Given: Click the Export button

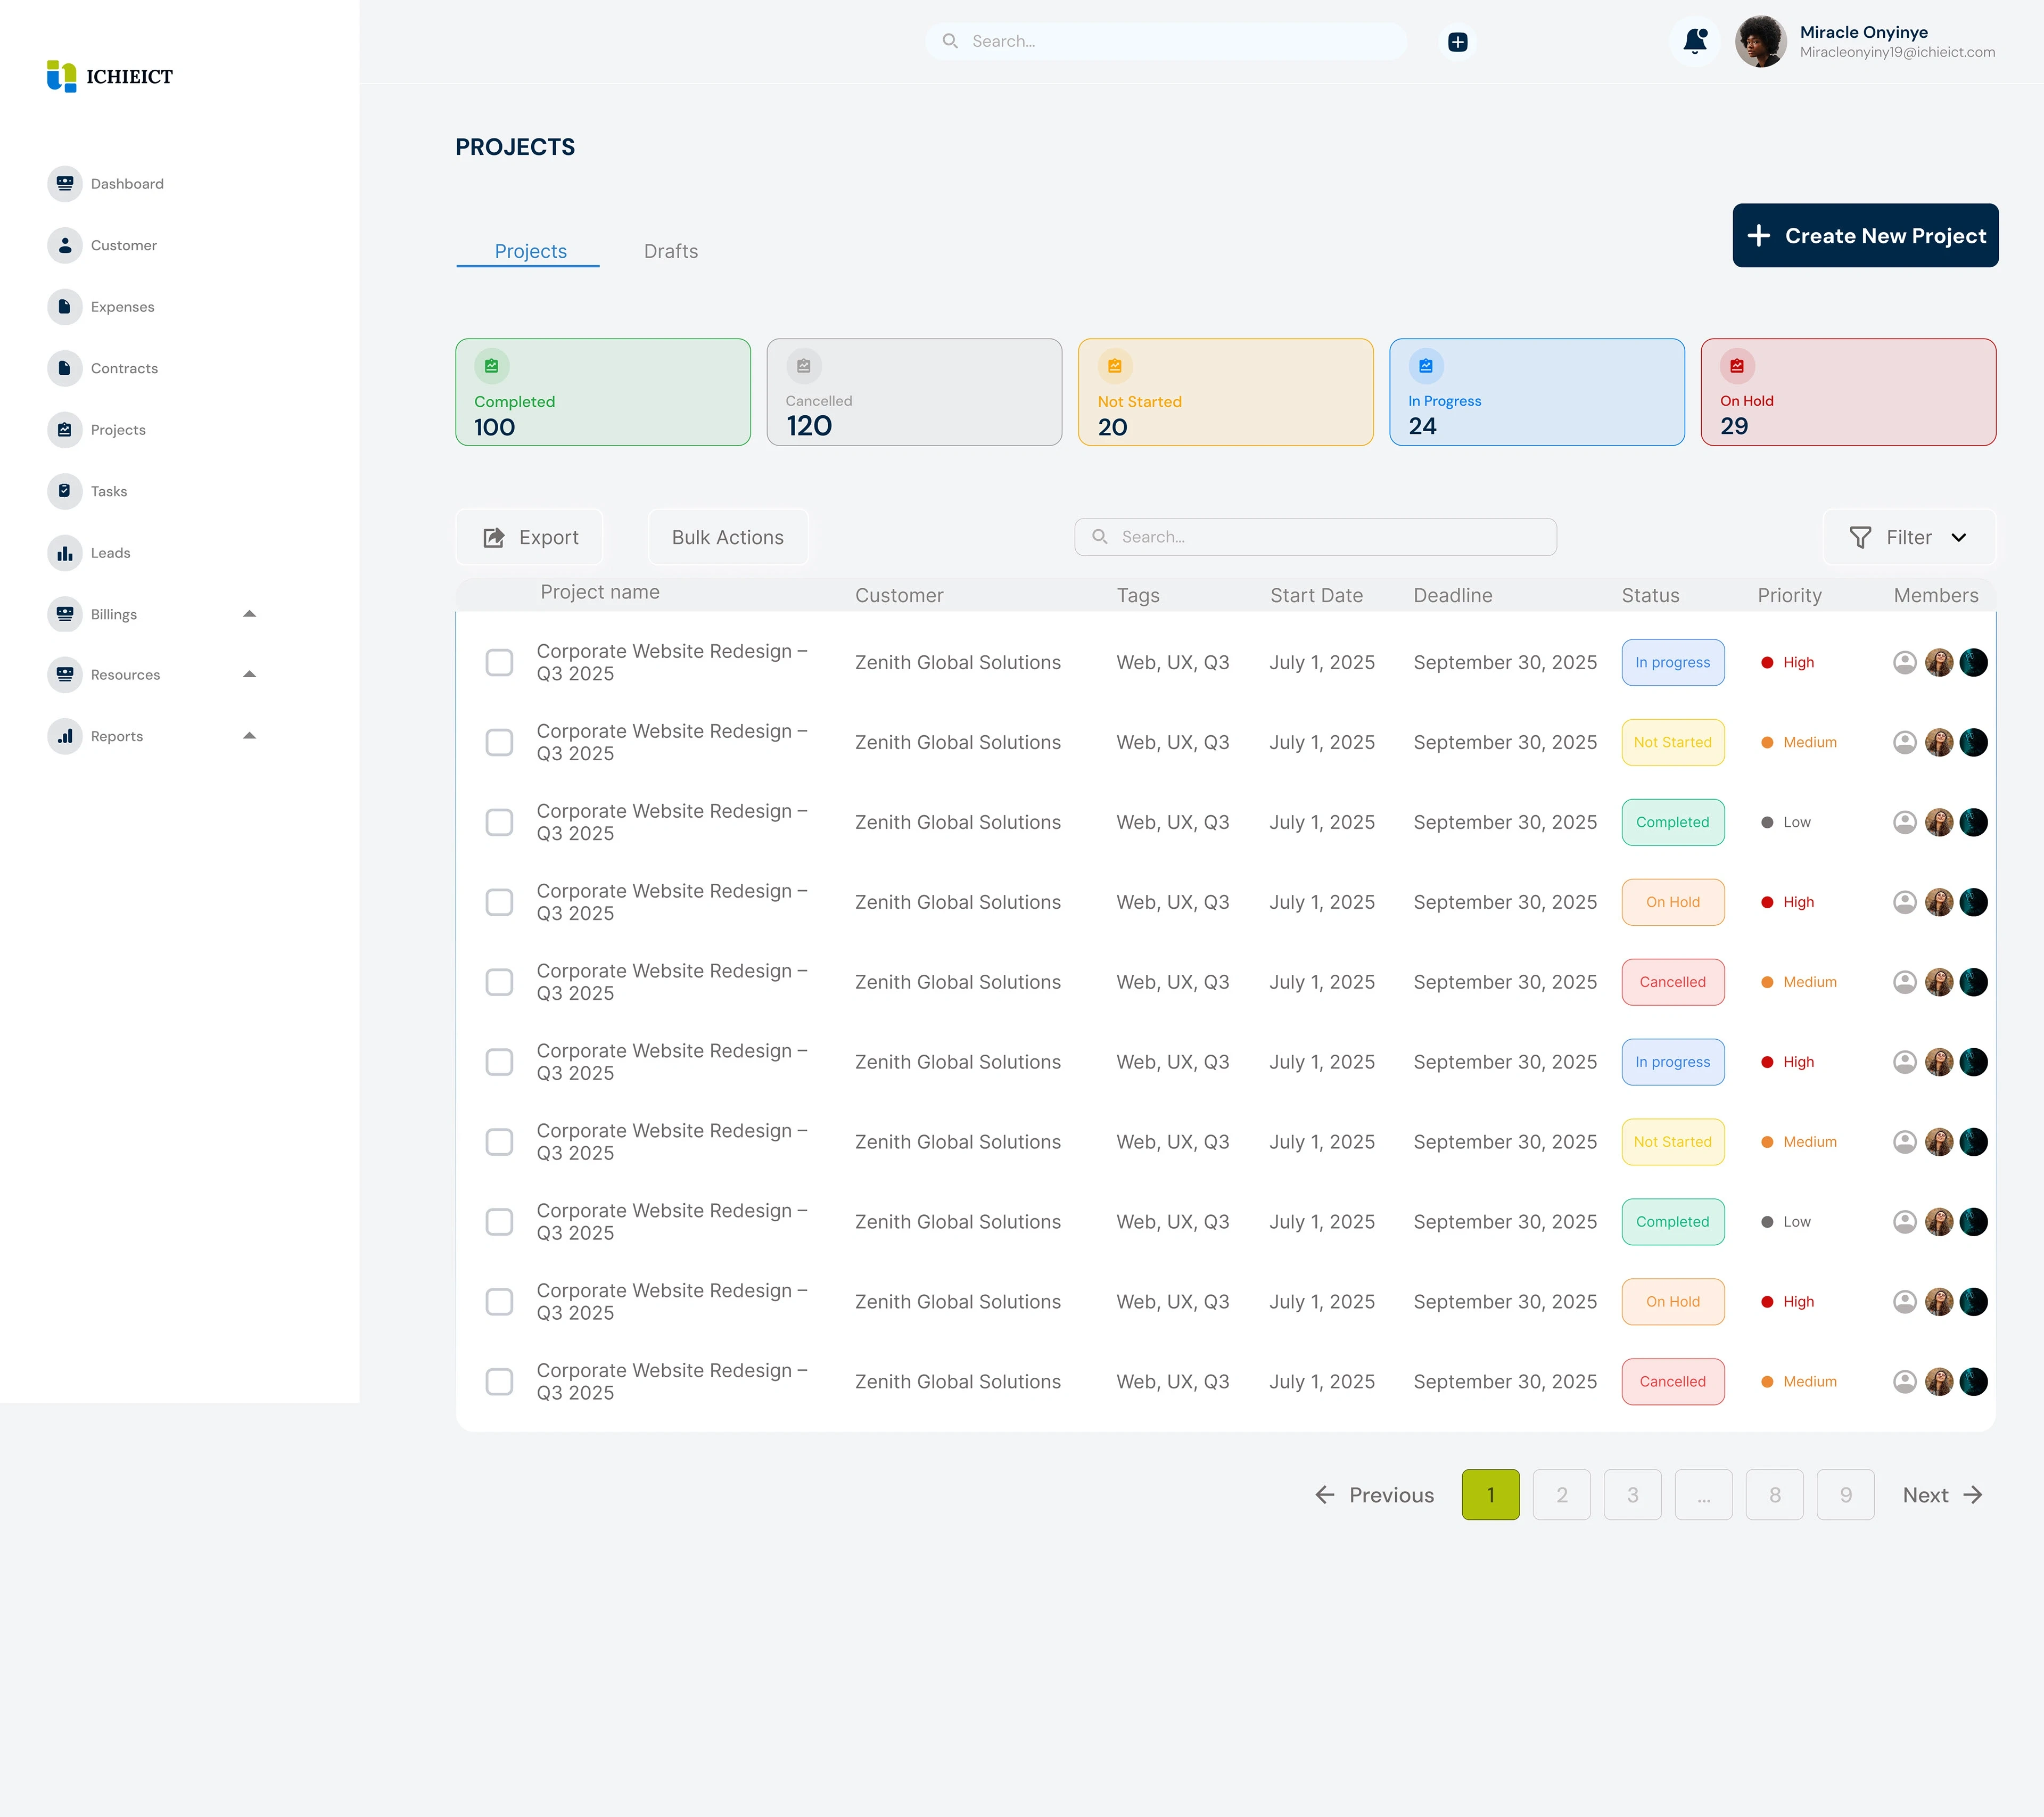Looking at the screenshot, I should 530,537.
